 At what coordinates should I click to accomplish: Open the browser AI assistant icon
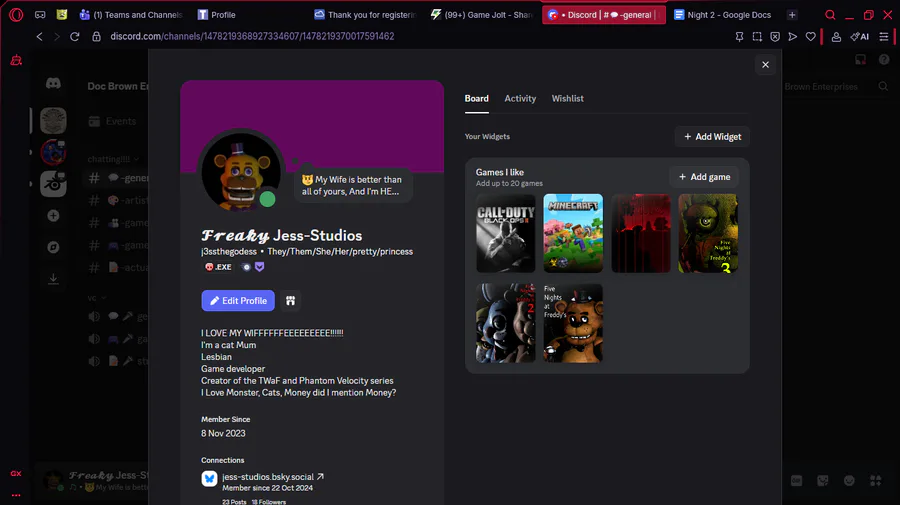pos(859,37)
